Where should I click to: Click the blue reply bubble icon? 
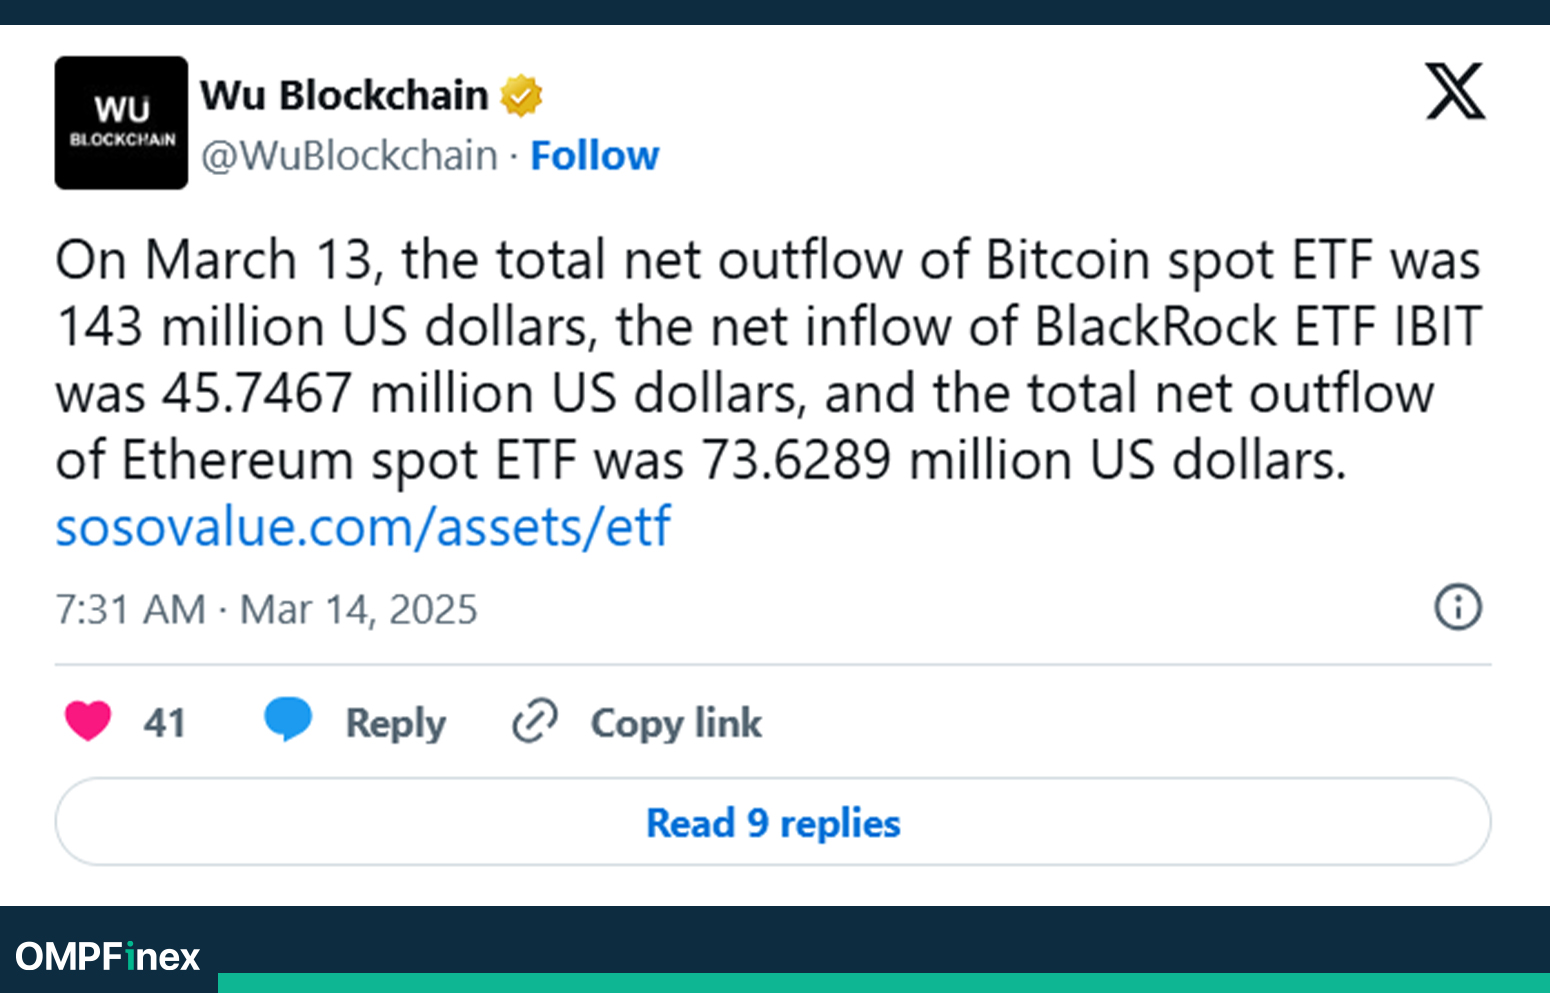pyautogui.click(x=288, y=720)
